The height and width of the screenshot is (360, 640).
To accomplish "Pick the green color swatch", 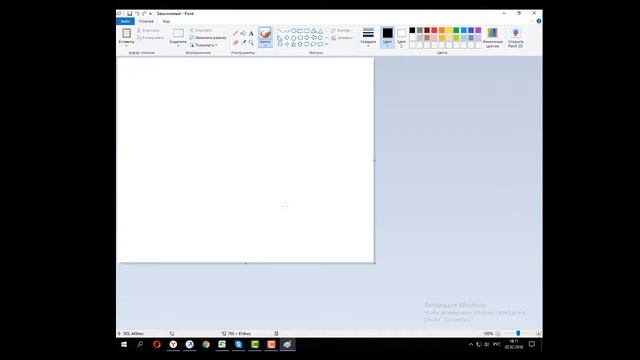I will (x=456, y=30).
